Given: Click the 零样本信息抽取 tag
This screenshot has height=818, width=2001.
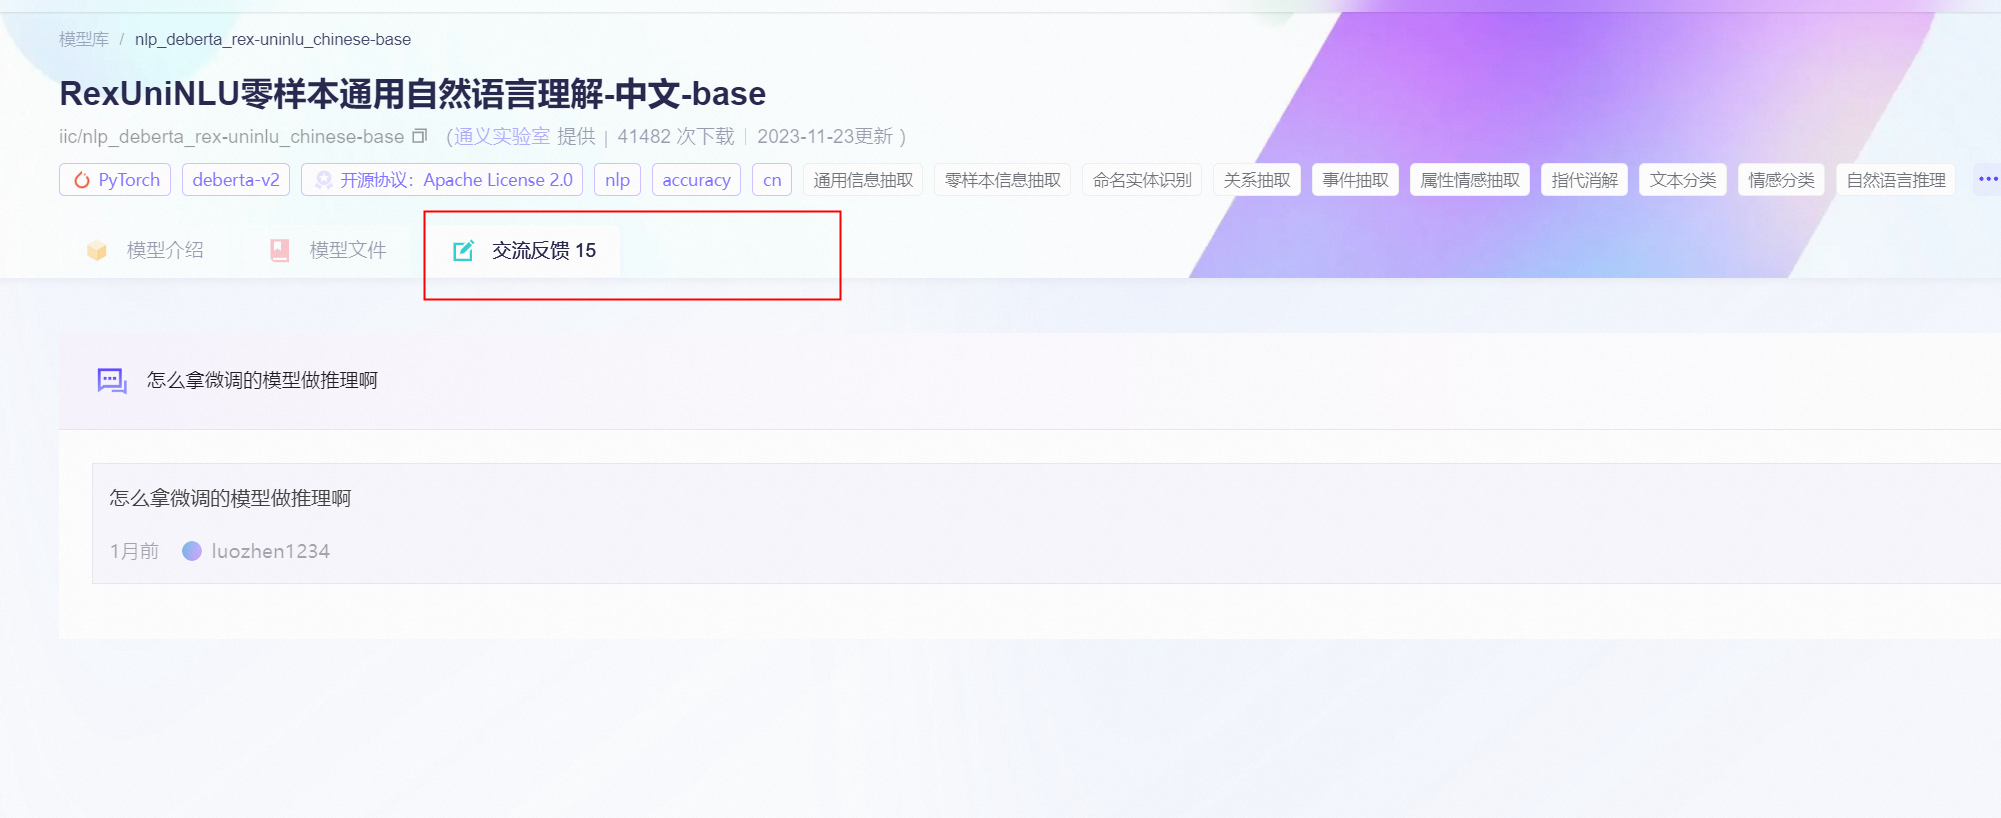Looking at the screenshot, I should tap(1003, 180).
